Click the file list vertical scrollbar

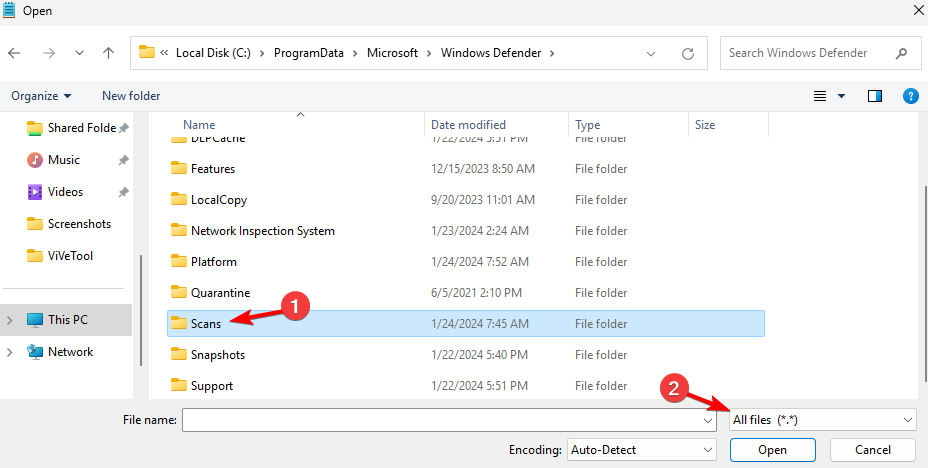(x=924, y=284)
